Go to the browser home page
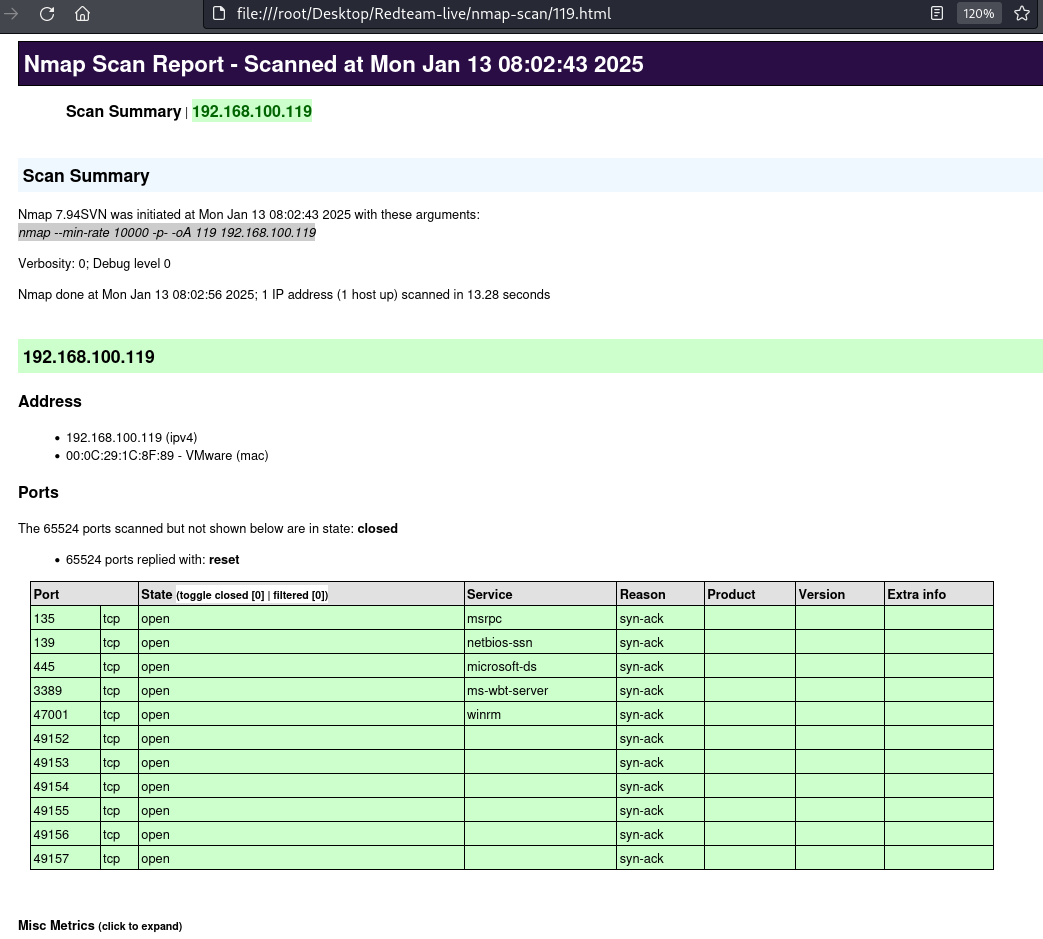1043x939 pixels. (83, 14)
